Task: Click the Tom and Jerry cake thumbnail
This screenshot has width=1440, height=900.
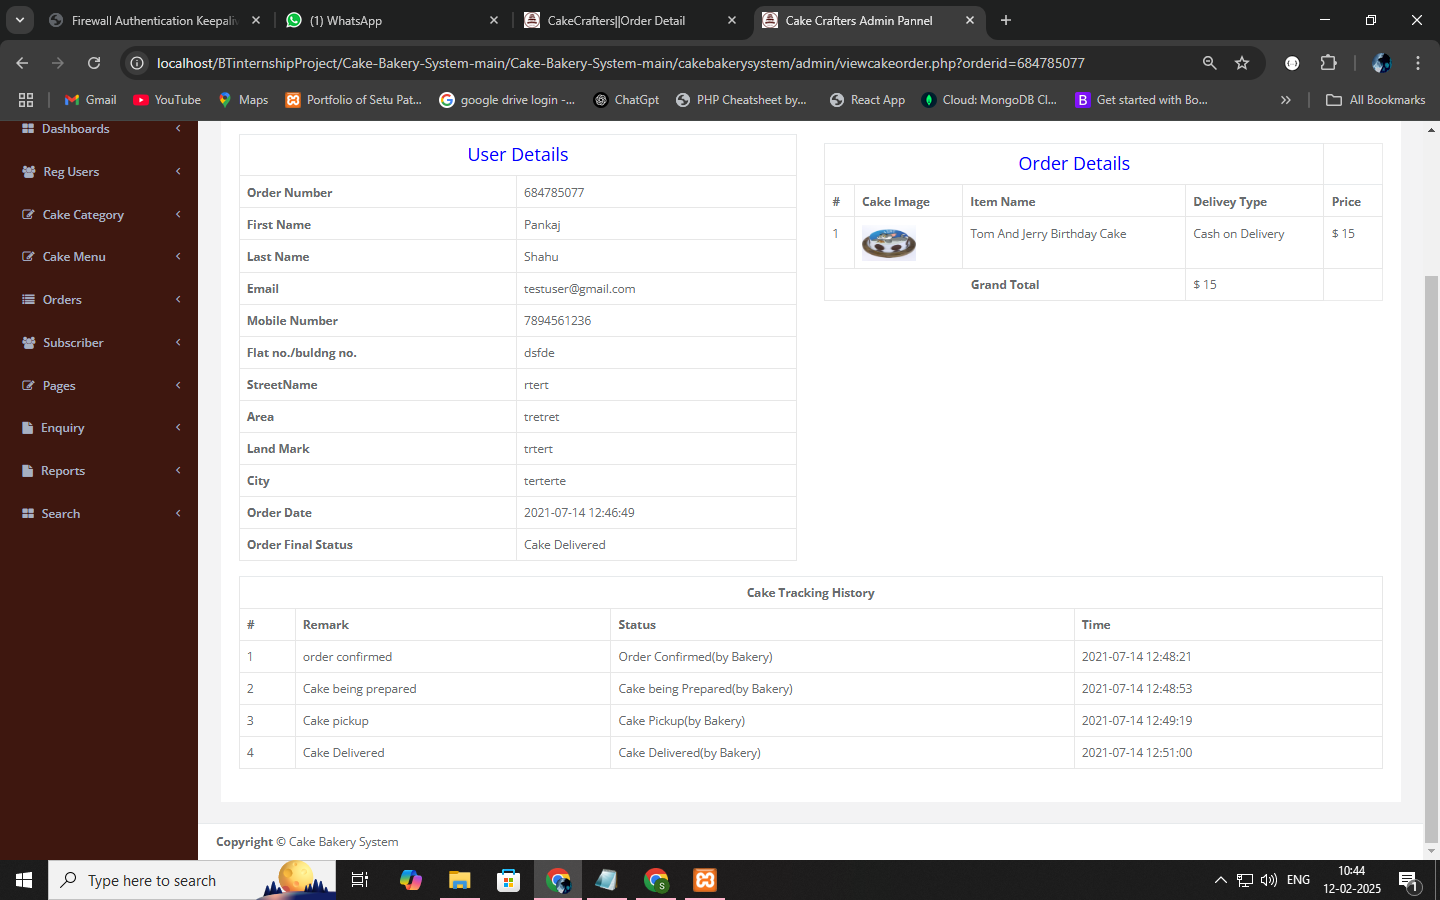Action: (x=889, y=244)
